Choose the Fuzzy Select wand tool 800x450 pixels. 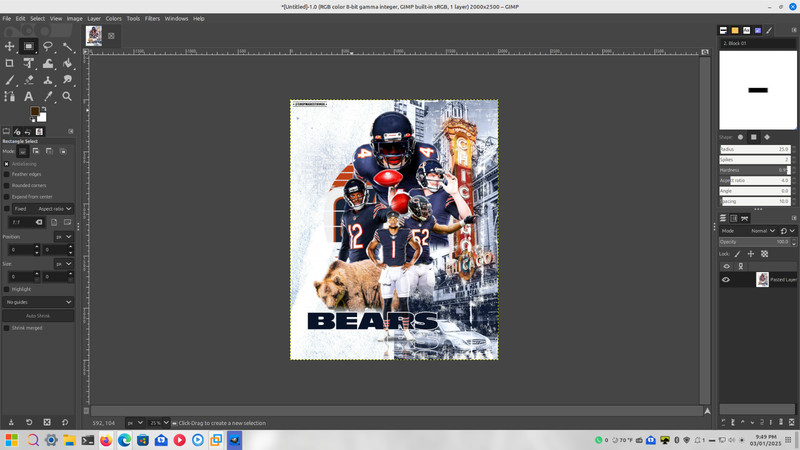click(67, 46)
